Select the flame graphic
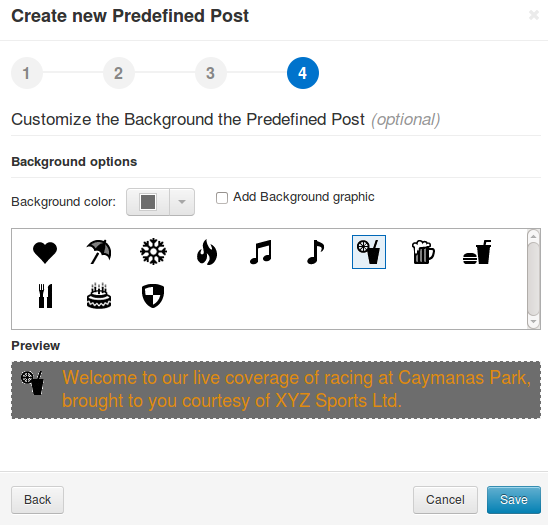Image resolution: width=548 pixels, height=525 pixels. 207,252
